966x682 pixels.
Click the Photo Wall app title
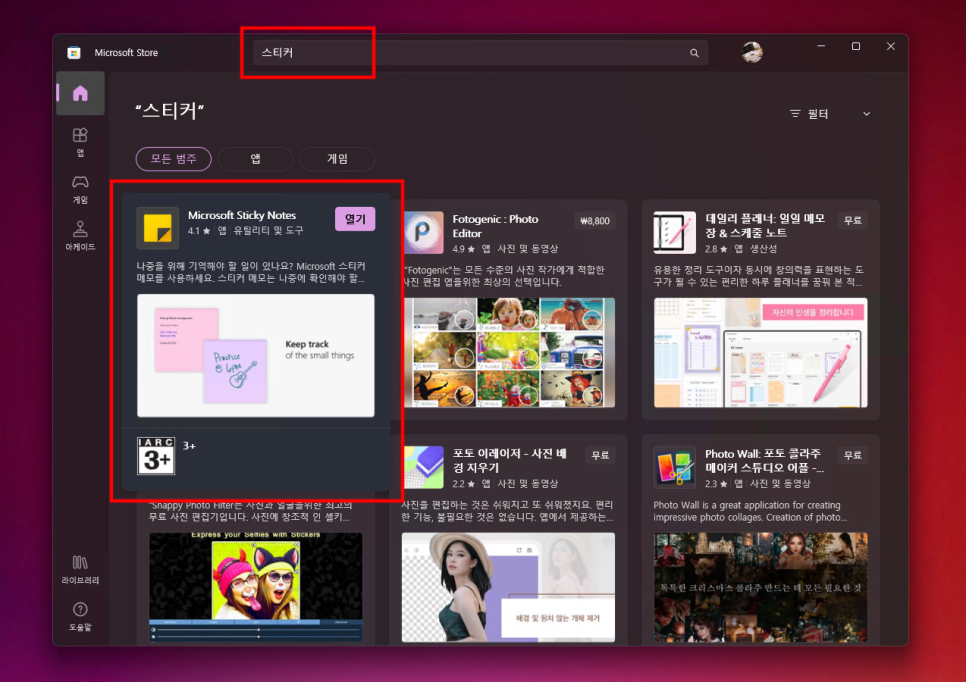pyautogui.click(x=765, y=460)
